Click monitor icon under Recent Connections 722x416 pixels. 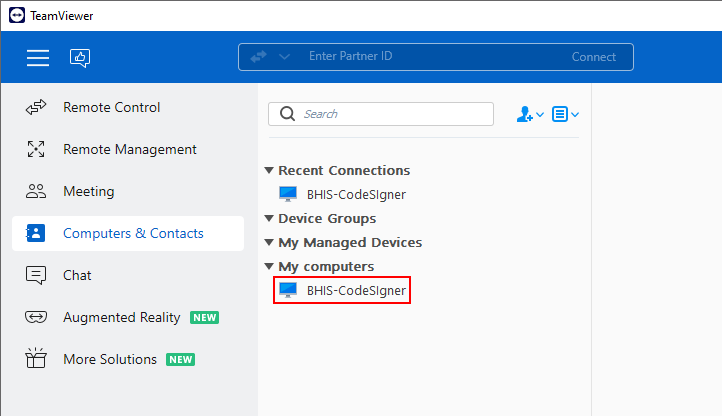pyautogui.click(x=288, y=195)
